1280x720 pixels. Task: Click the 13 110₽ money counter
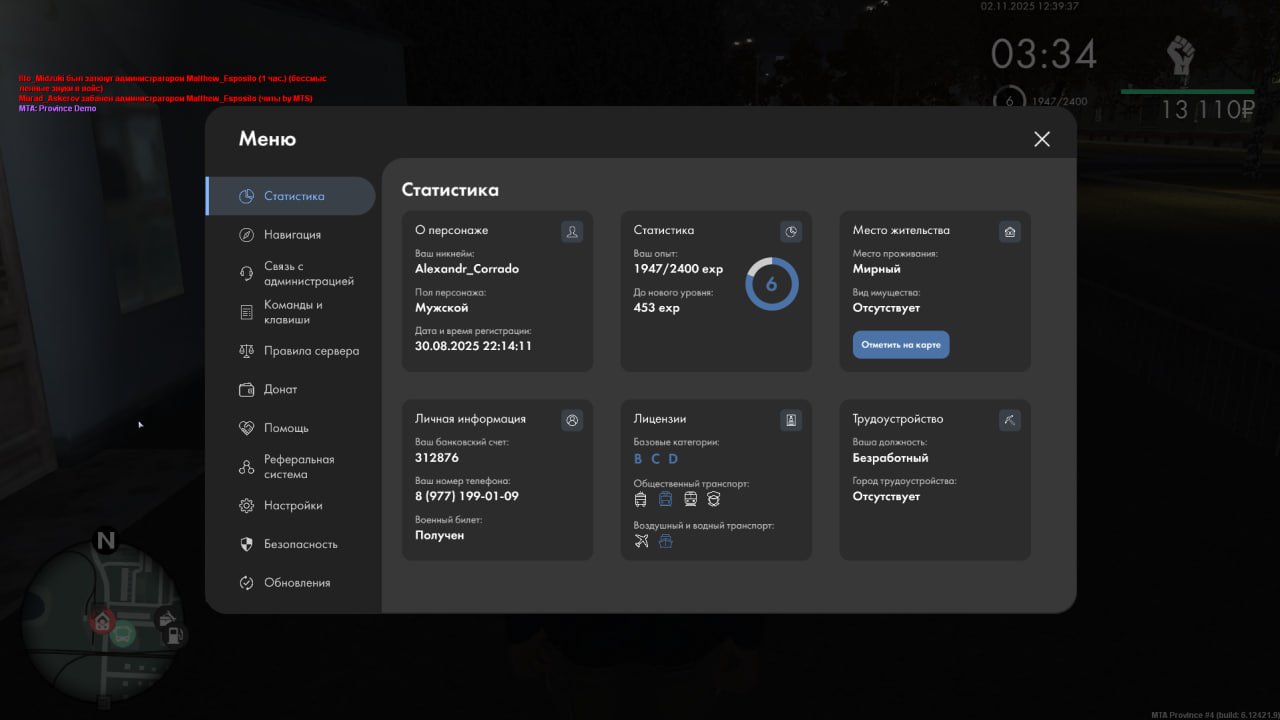point(1207,110)
